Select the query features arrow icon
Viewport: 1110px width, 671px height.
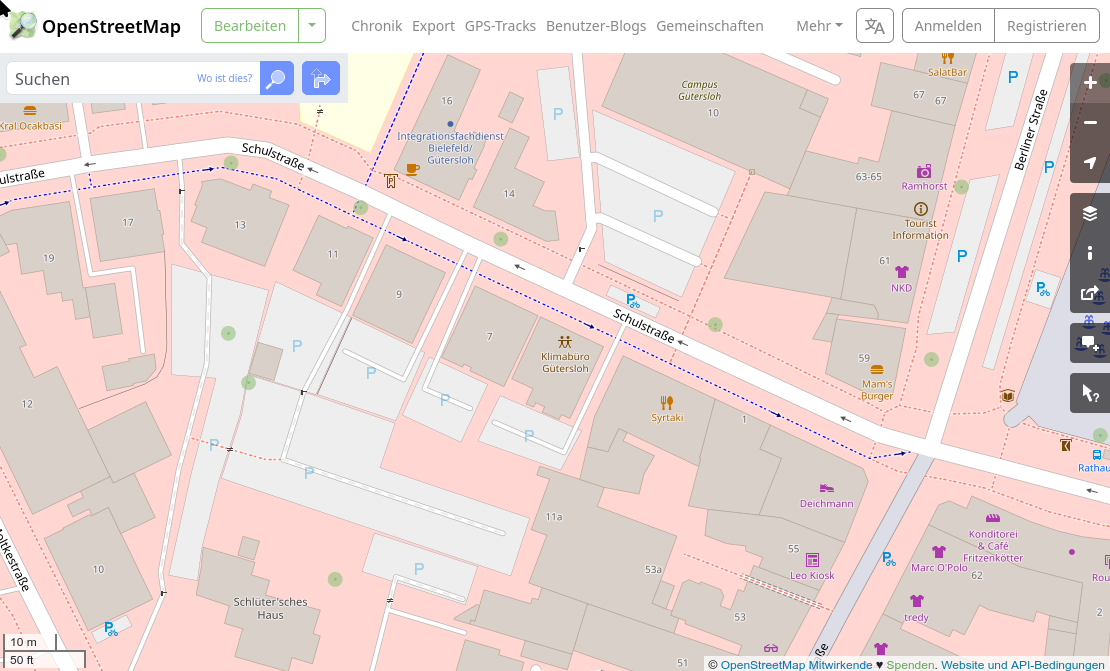click(x=1089, y=392)
